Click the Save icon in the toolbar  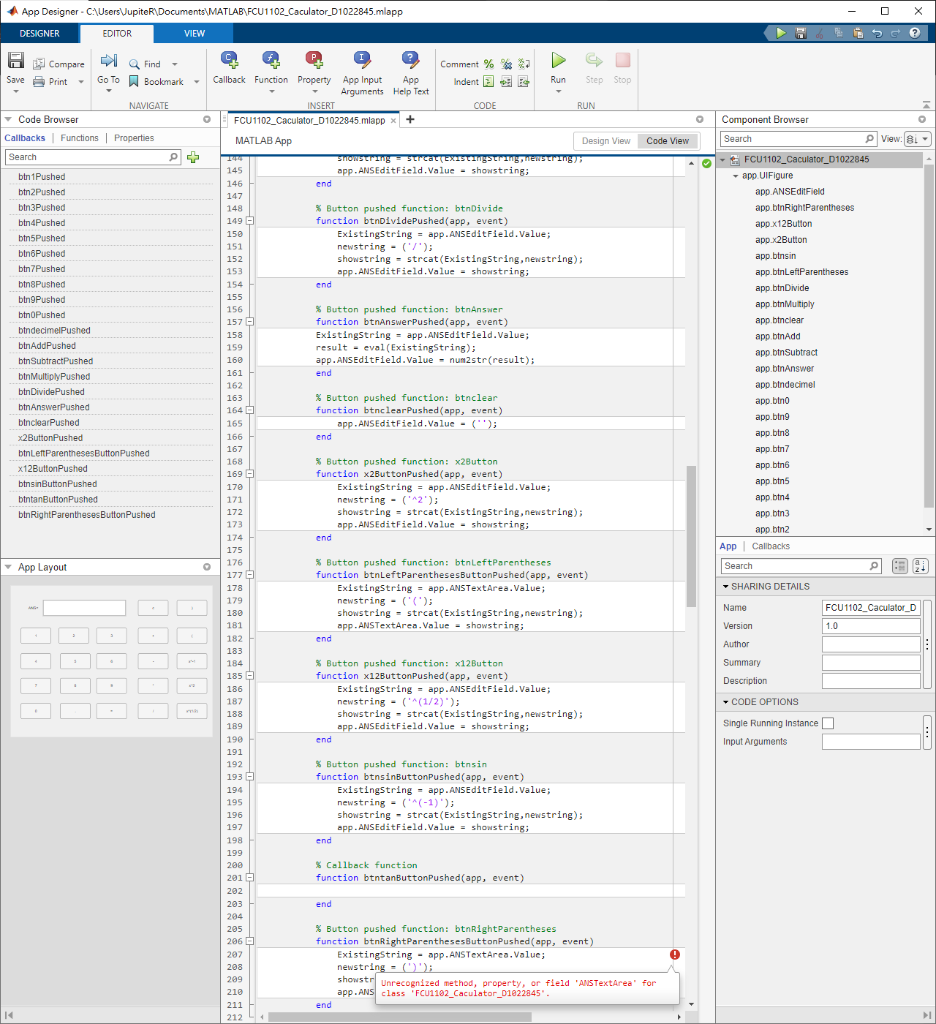pos(15,62)
